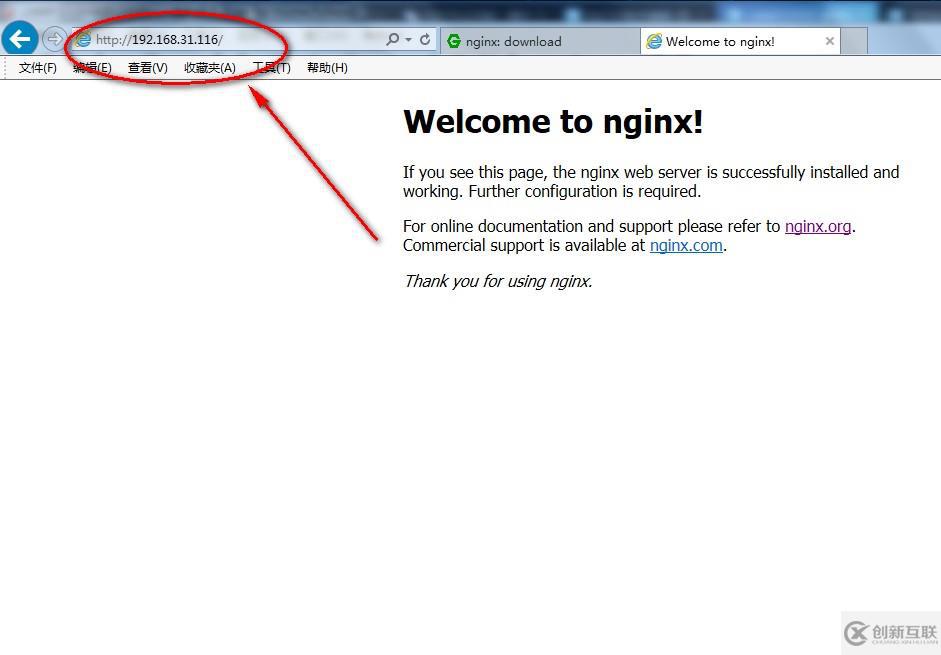The image size is (941, 655).
Task: Open the 文件(F) menu
Action: [36, 67]
